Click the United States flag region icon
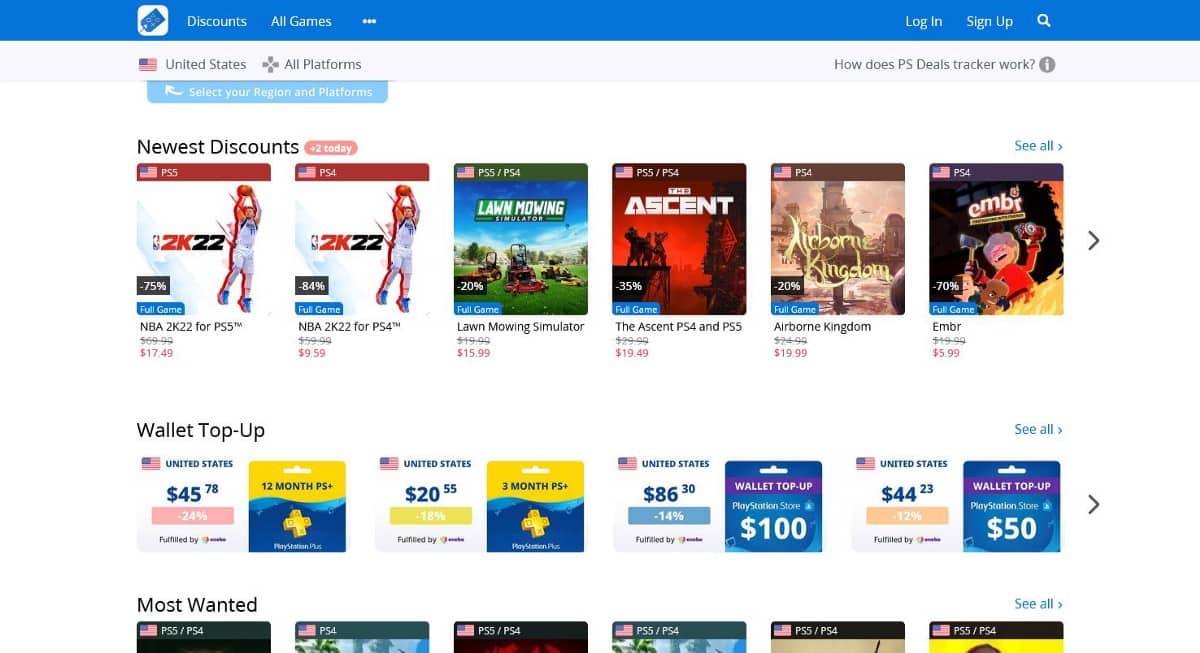Viewport: 1200px width, 653px height. [148, 64]
